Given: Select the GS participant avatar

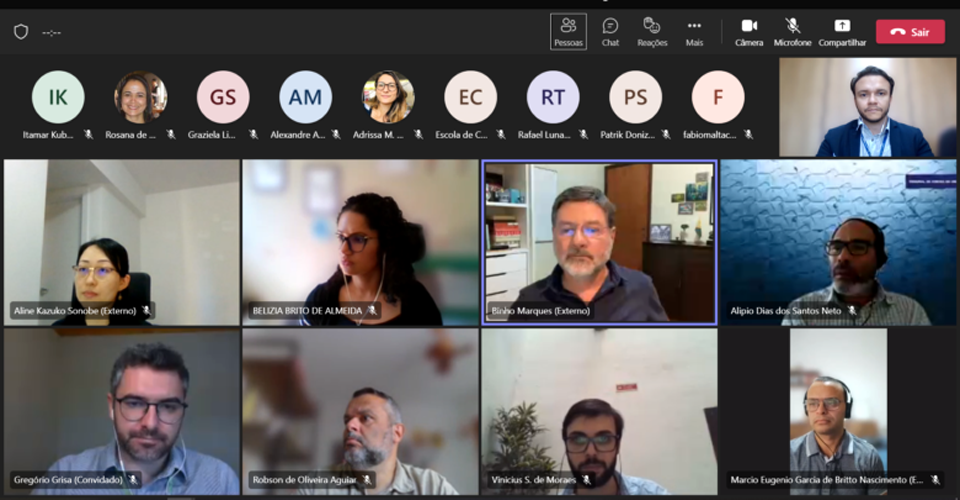Looking at the screenshot, I should pyautogui.click(x=223, y=97).
